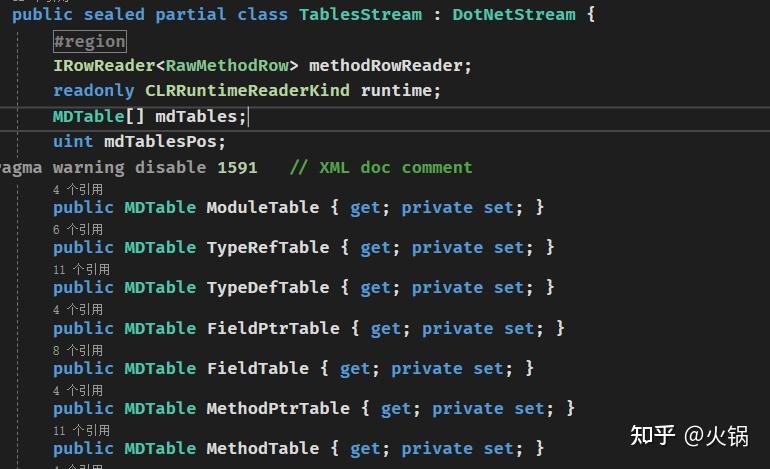Open references lens above ModuleTable property
This screenshot has width=770, height=469.
point(77,189)
